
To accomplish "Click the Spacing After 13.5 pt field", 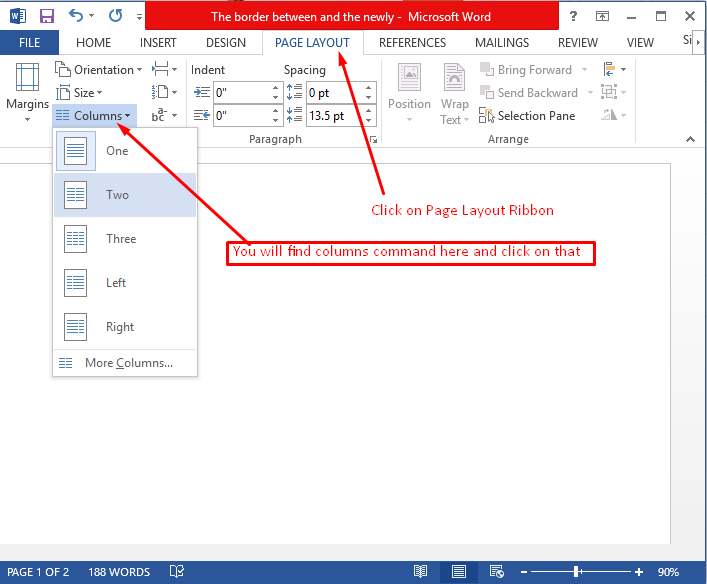I will pos(335,116).
